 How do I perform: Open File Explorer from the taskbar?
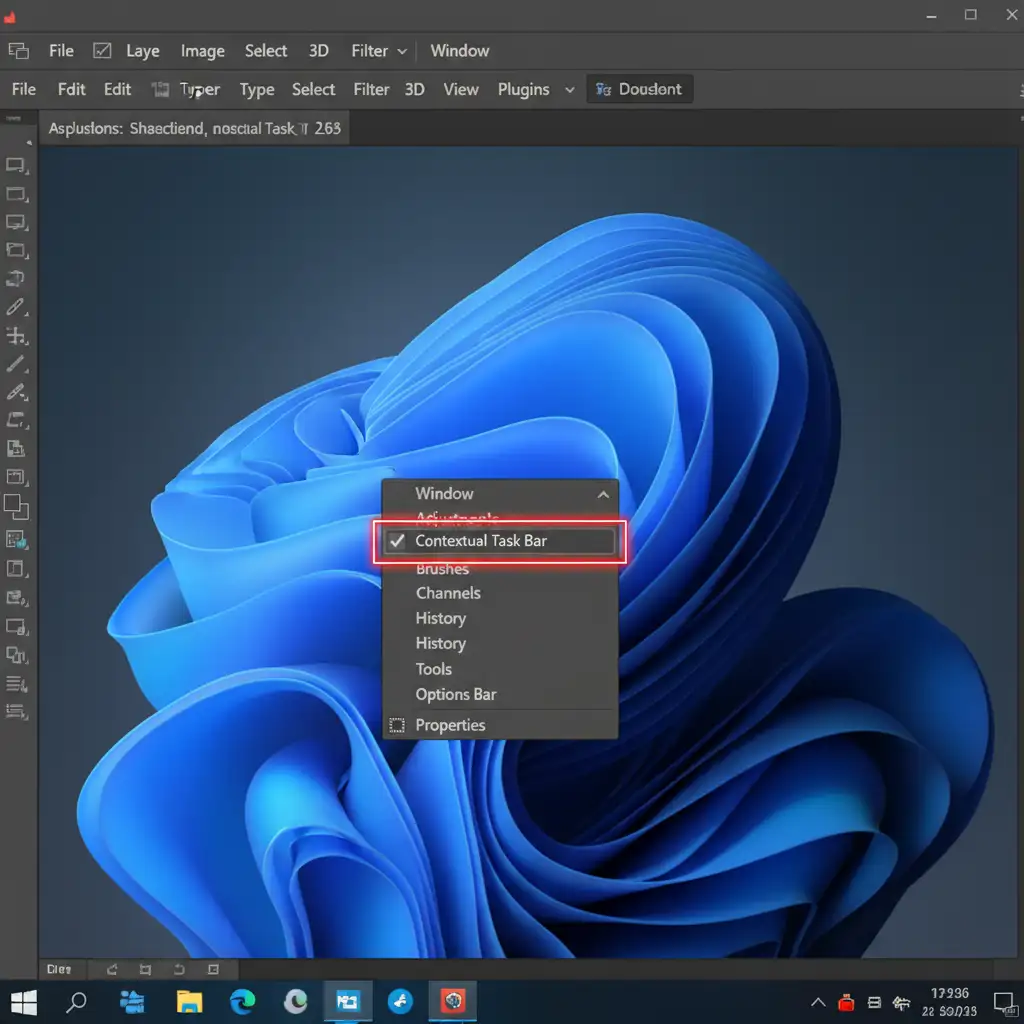click(x=189, y=1001)
